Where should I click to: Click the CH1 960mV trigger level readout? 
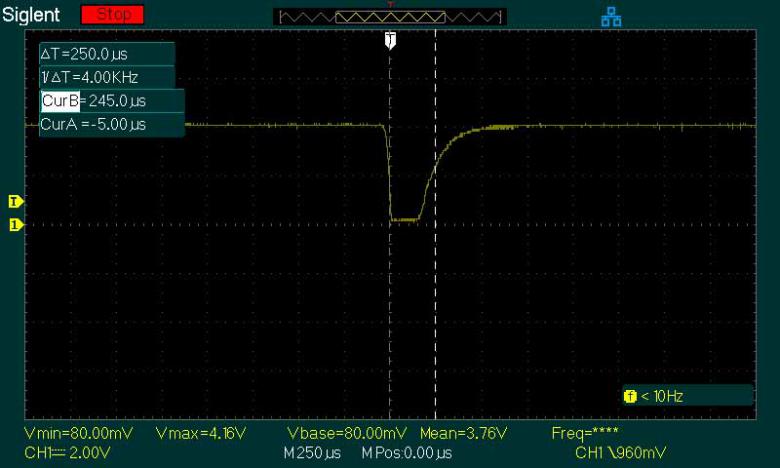click(x=620, y=453)
